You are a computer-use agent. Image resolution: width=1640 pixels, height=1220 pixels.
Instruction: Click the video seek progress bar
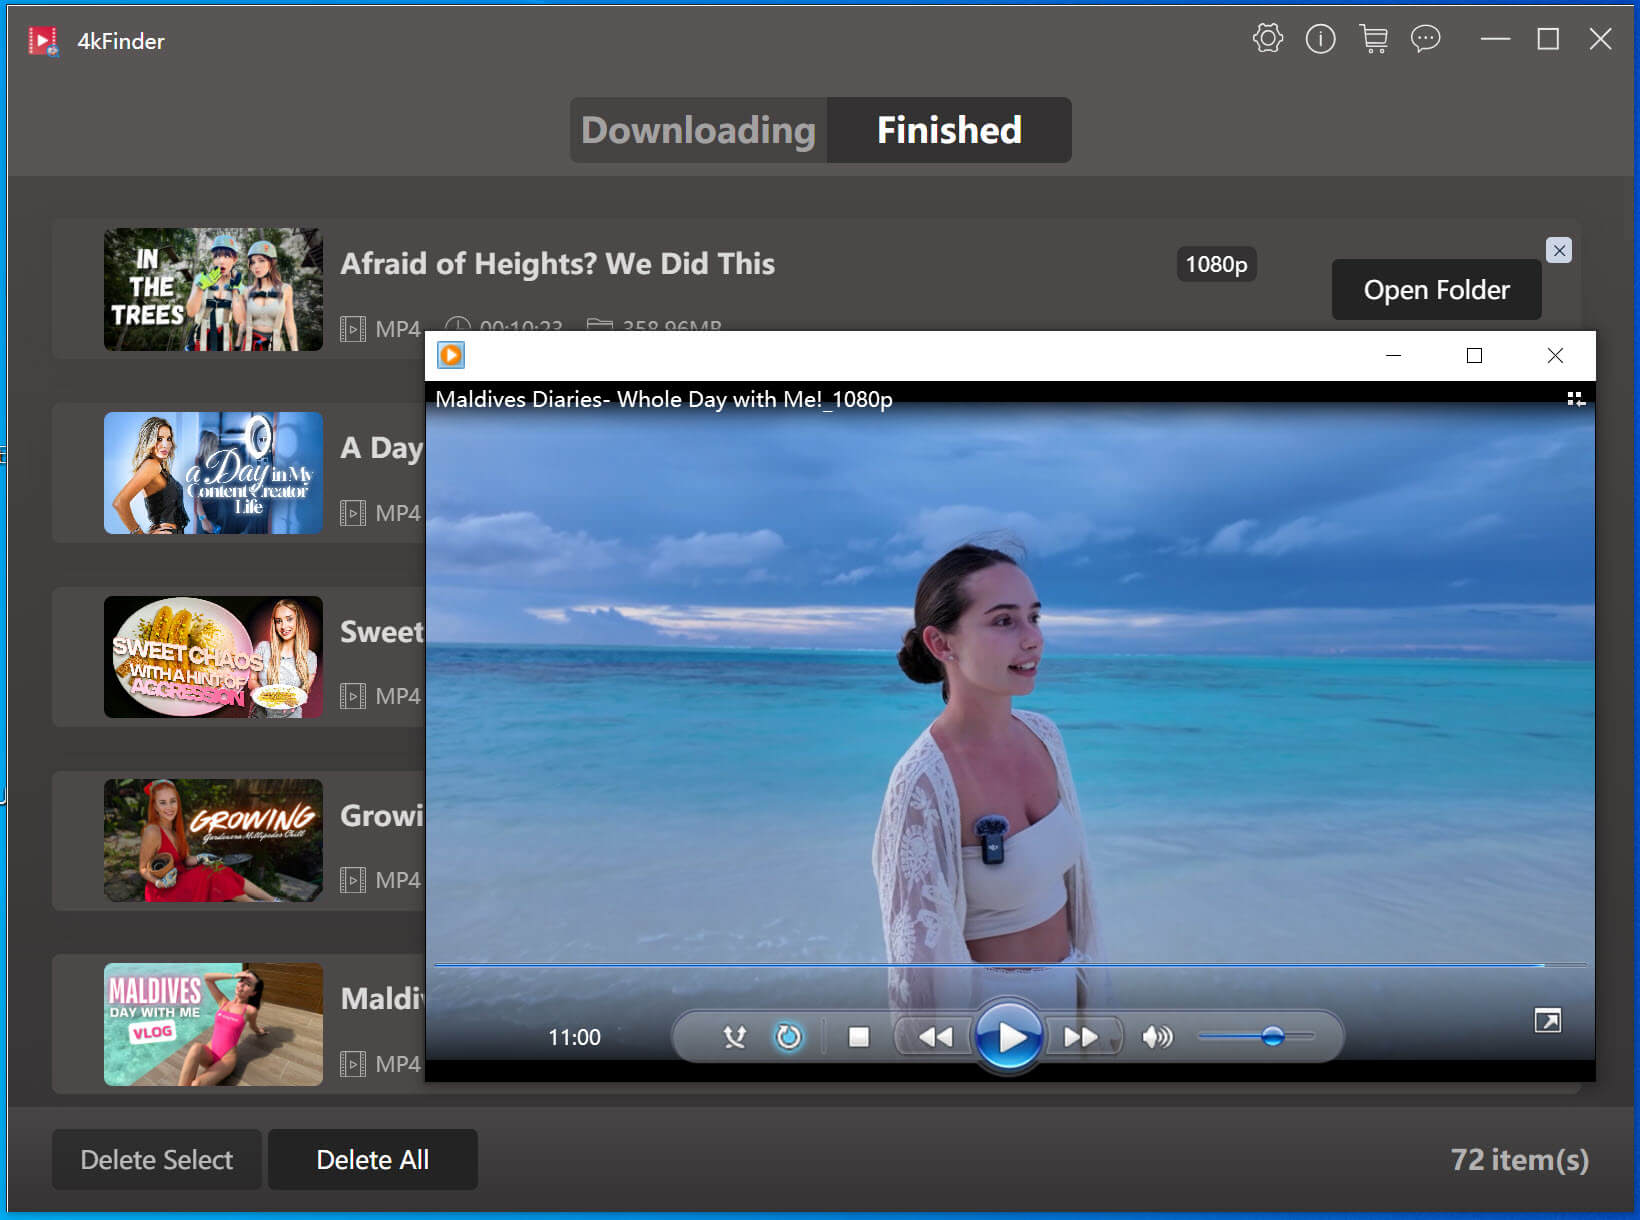coord(1000,965)
